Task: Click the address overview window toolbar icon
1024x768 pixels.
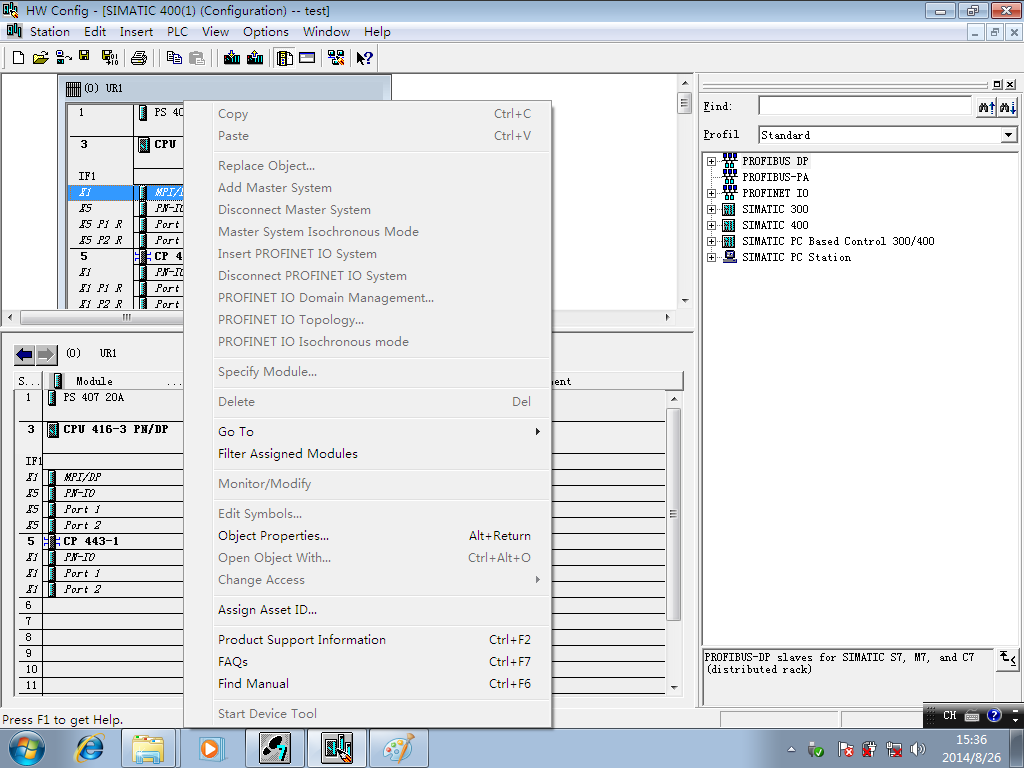Action: pos(307,58)
